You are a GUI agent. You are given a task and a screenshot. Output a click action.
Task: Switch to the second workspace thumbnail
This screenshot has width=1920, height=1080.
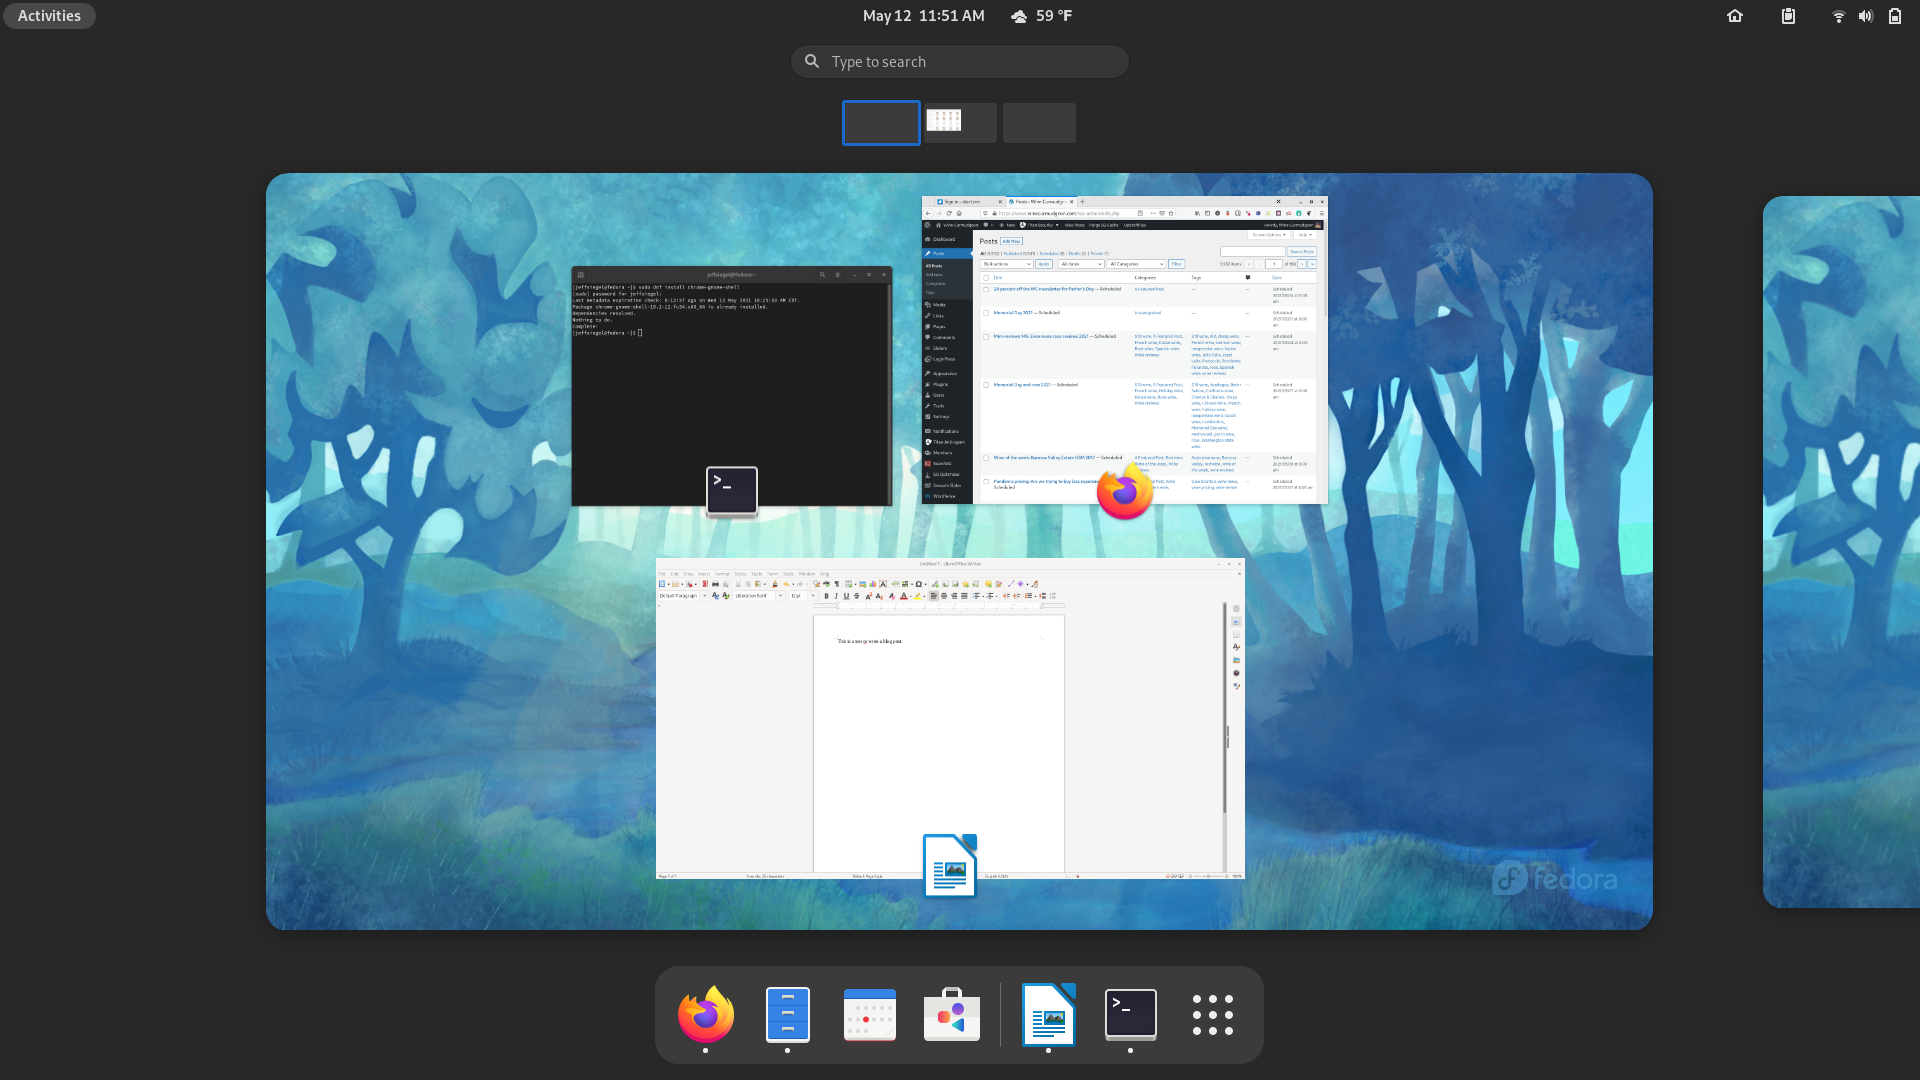960,123
